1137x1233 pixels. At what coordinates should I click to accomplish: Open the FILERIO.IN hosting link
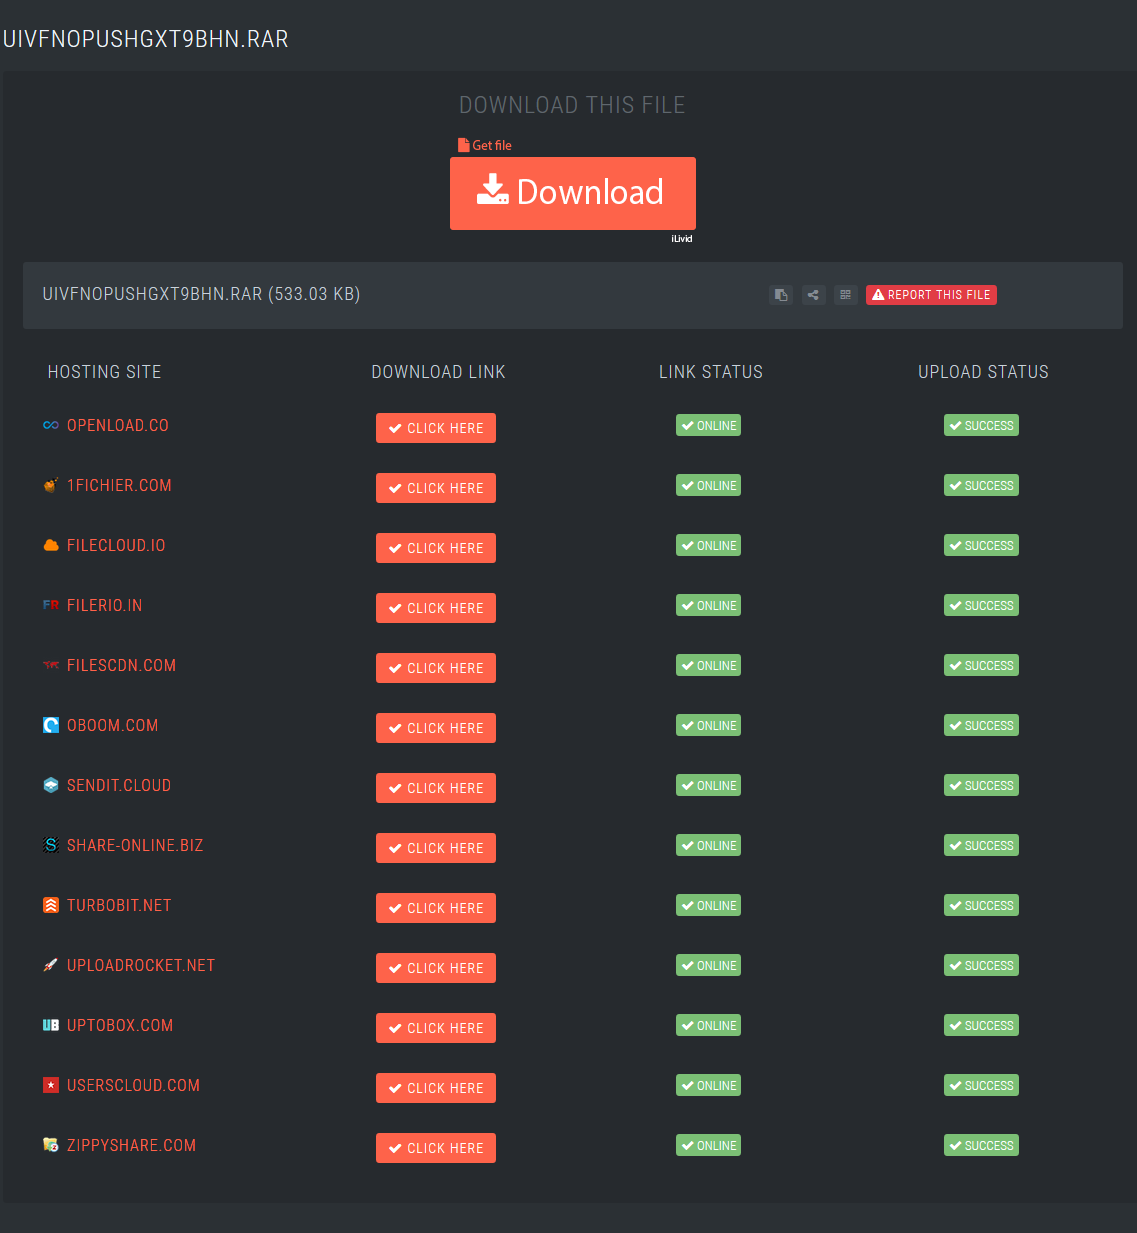point(105,605)
